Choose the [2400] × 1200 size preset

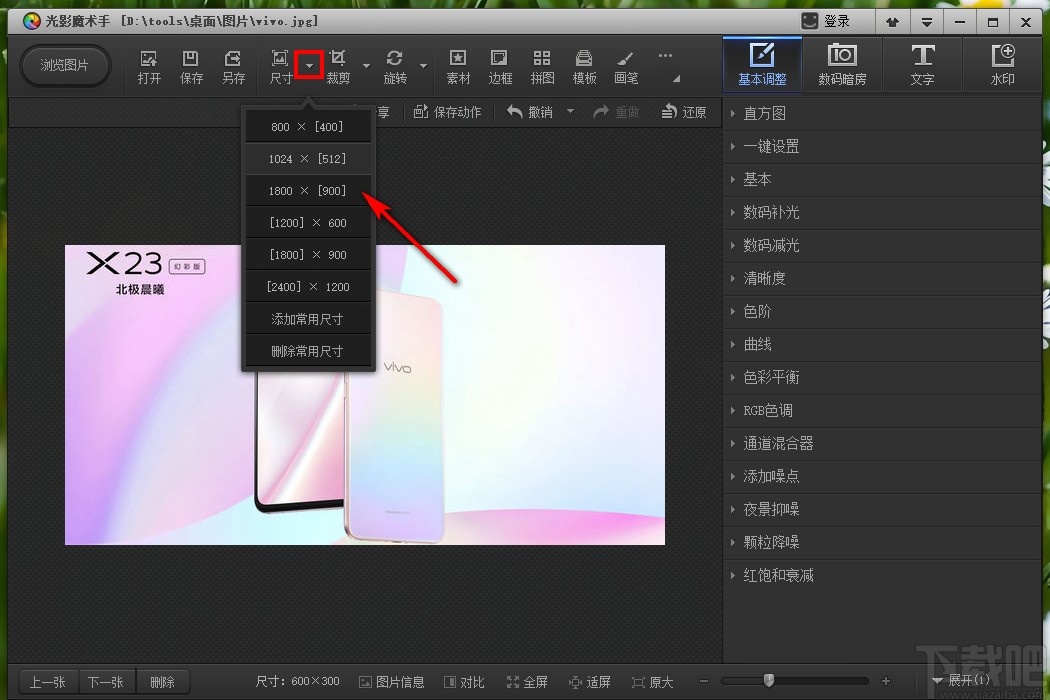click(x=308, y=287)
